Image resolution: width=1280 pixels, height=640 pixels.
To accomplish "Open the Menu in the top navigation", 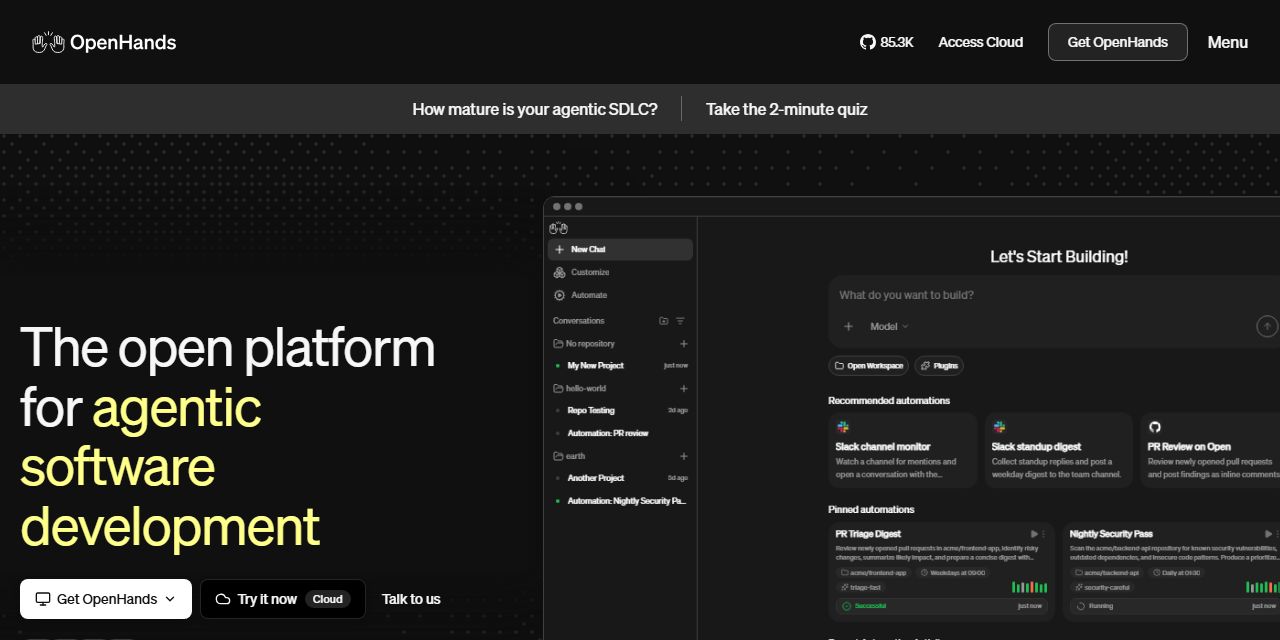I will tap(1227, 42).
